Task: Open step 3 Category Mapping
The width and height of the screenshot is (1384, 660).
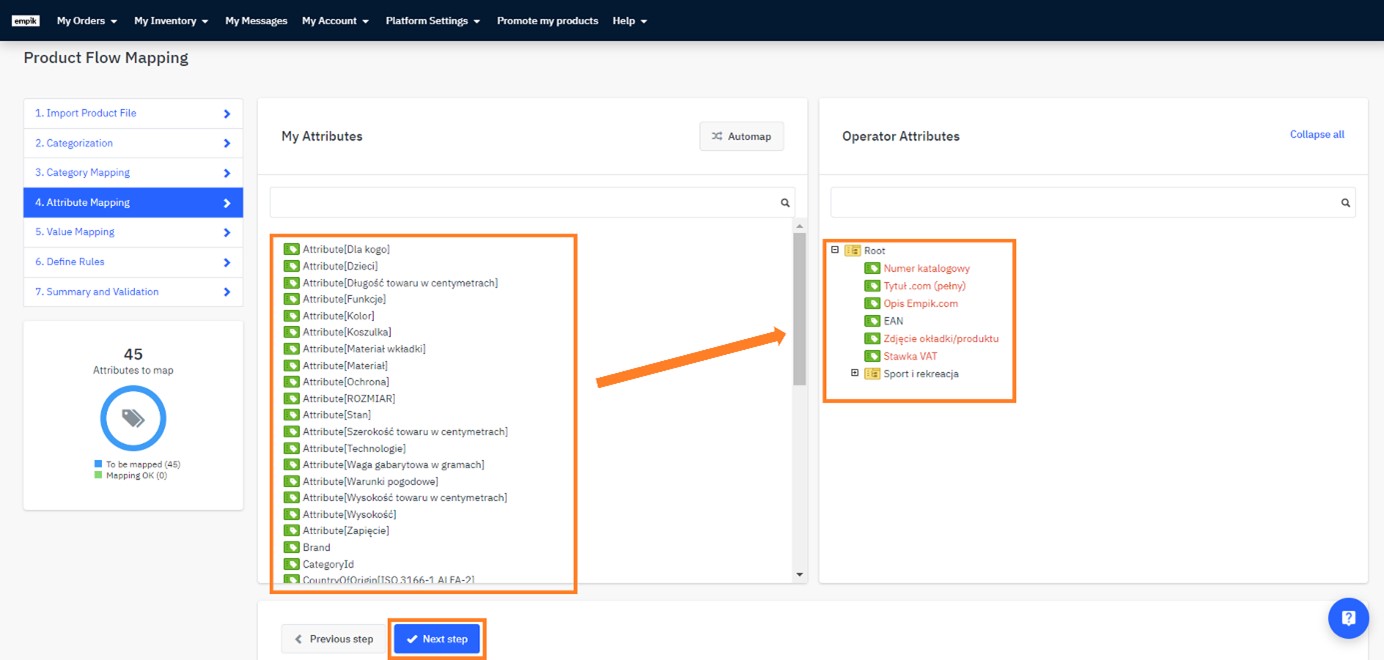Action: (x=132, y=173)
